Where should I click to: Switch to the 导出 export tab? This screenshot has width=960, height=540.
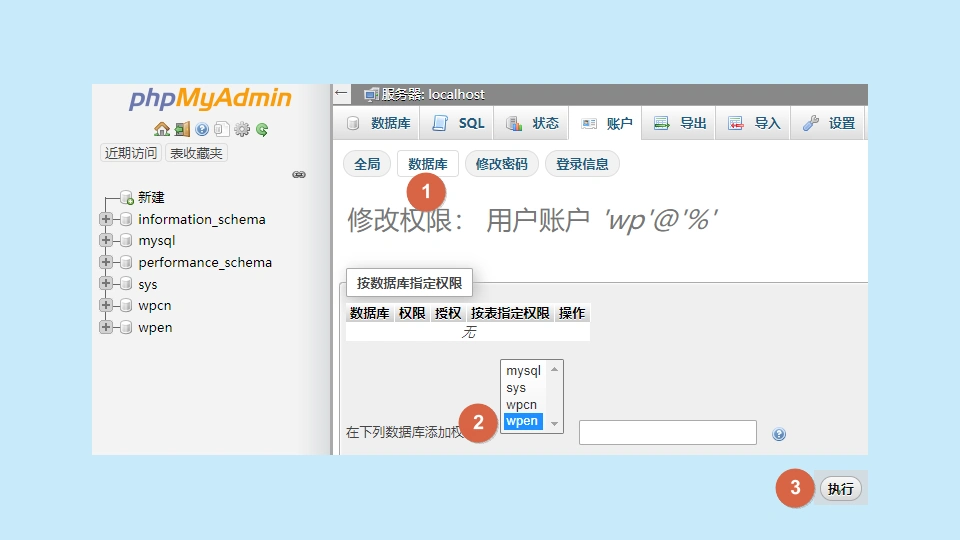[x=680, y=123]
